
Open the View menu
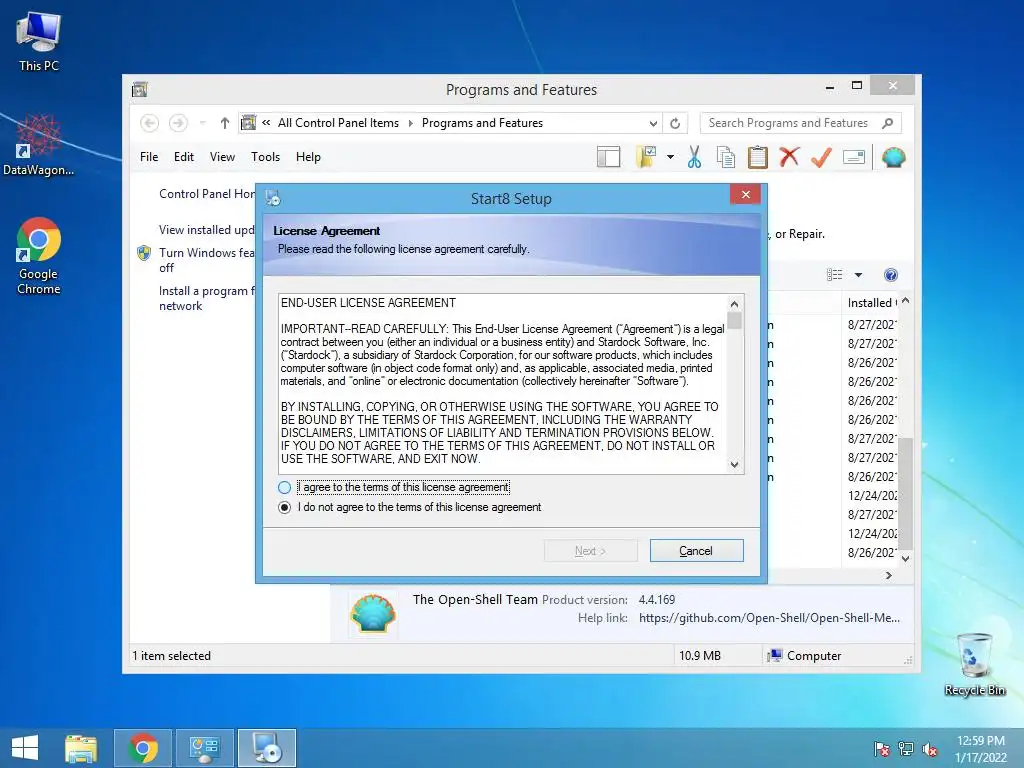pyautogui.click(x=222, y=157)
